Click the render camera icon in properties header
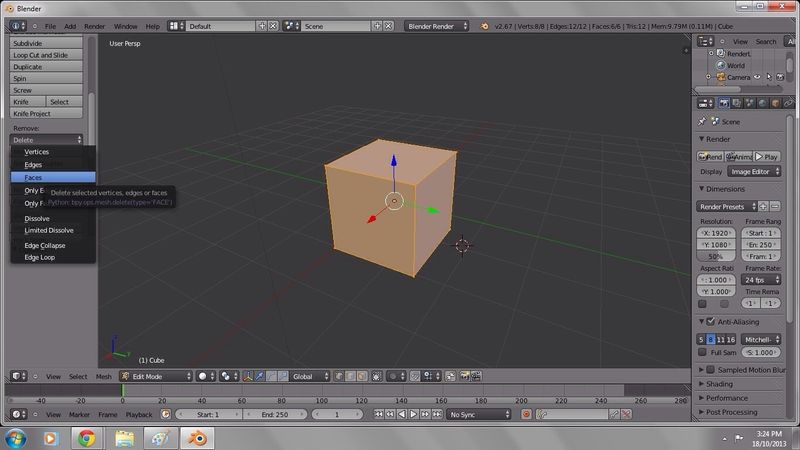800x450 pixels. click(x=723, y=103)
